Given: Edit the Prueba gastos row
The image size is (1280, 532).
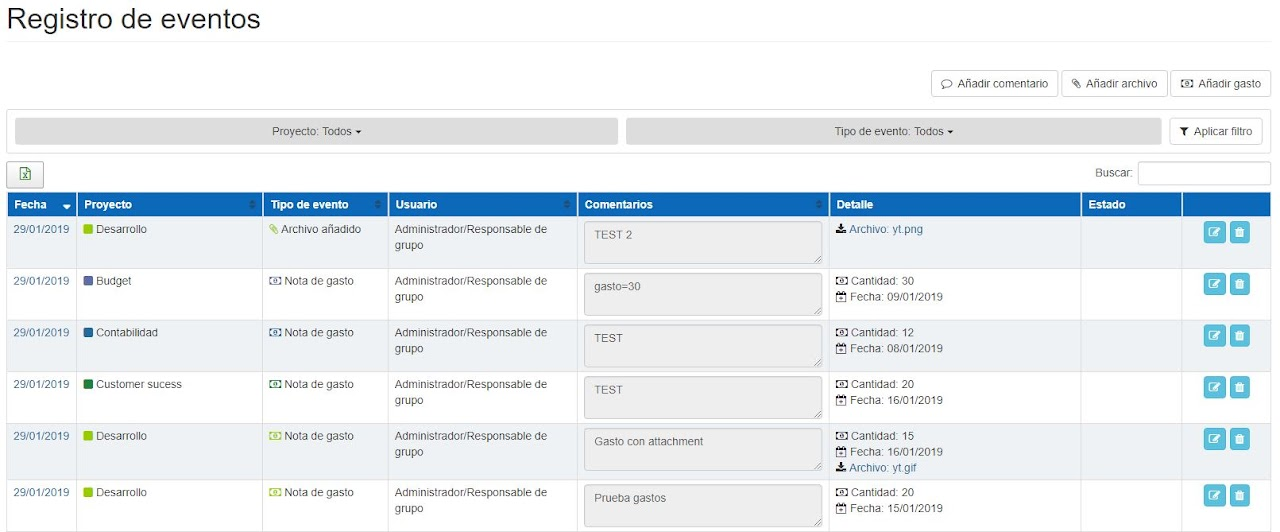Looking at the screenshot, I should click(x=1214, y=495).
